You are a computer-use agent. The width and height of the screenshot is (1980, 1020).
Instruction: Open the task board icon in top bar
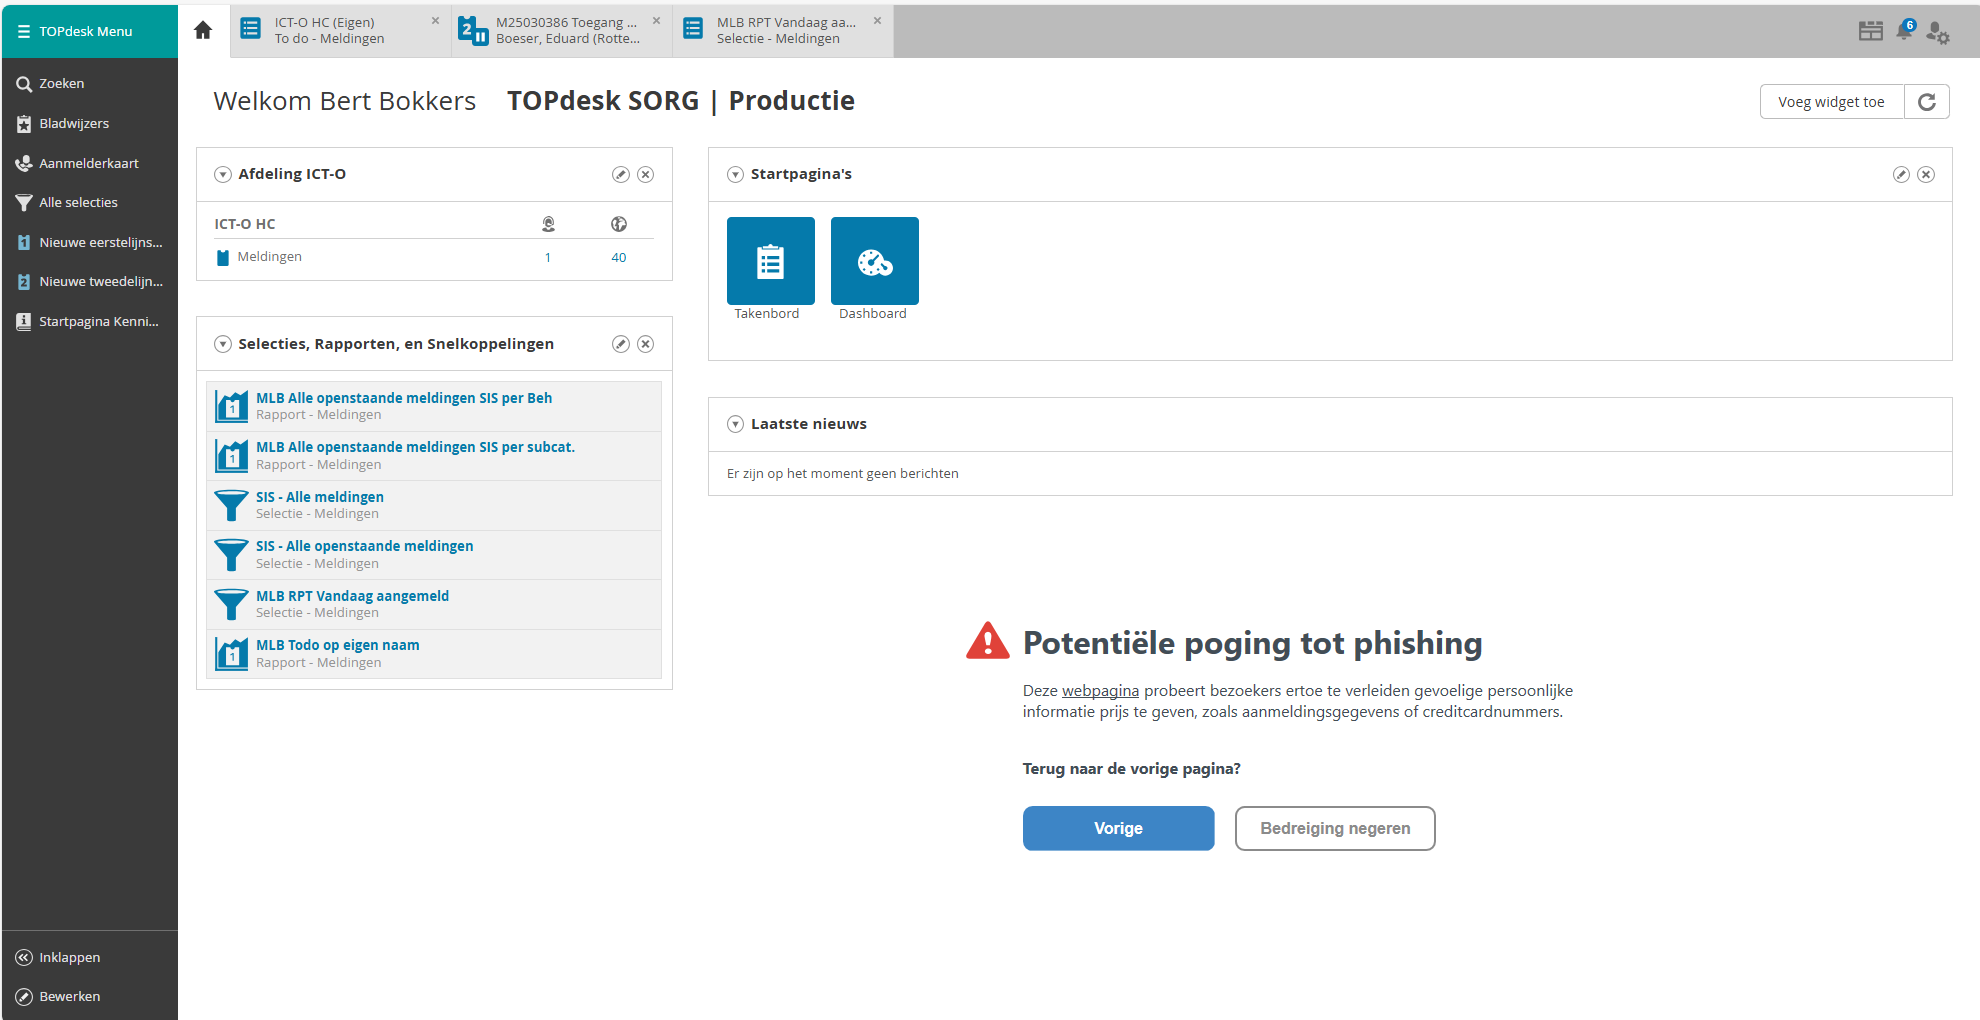click(x=1871, y=31)
